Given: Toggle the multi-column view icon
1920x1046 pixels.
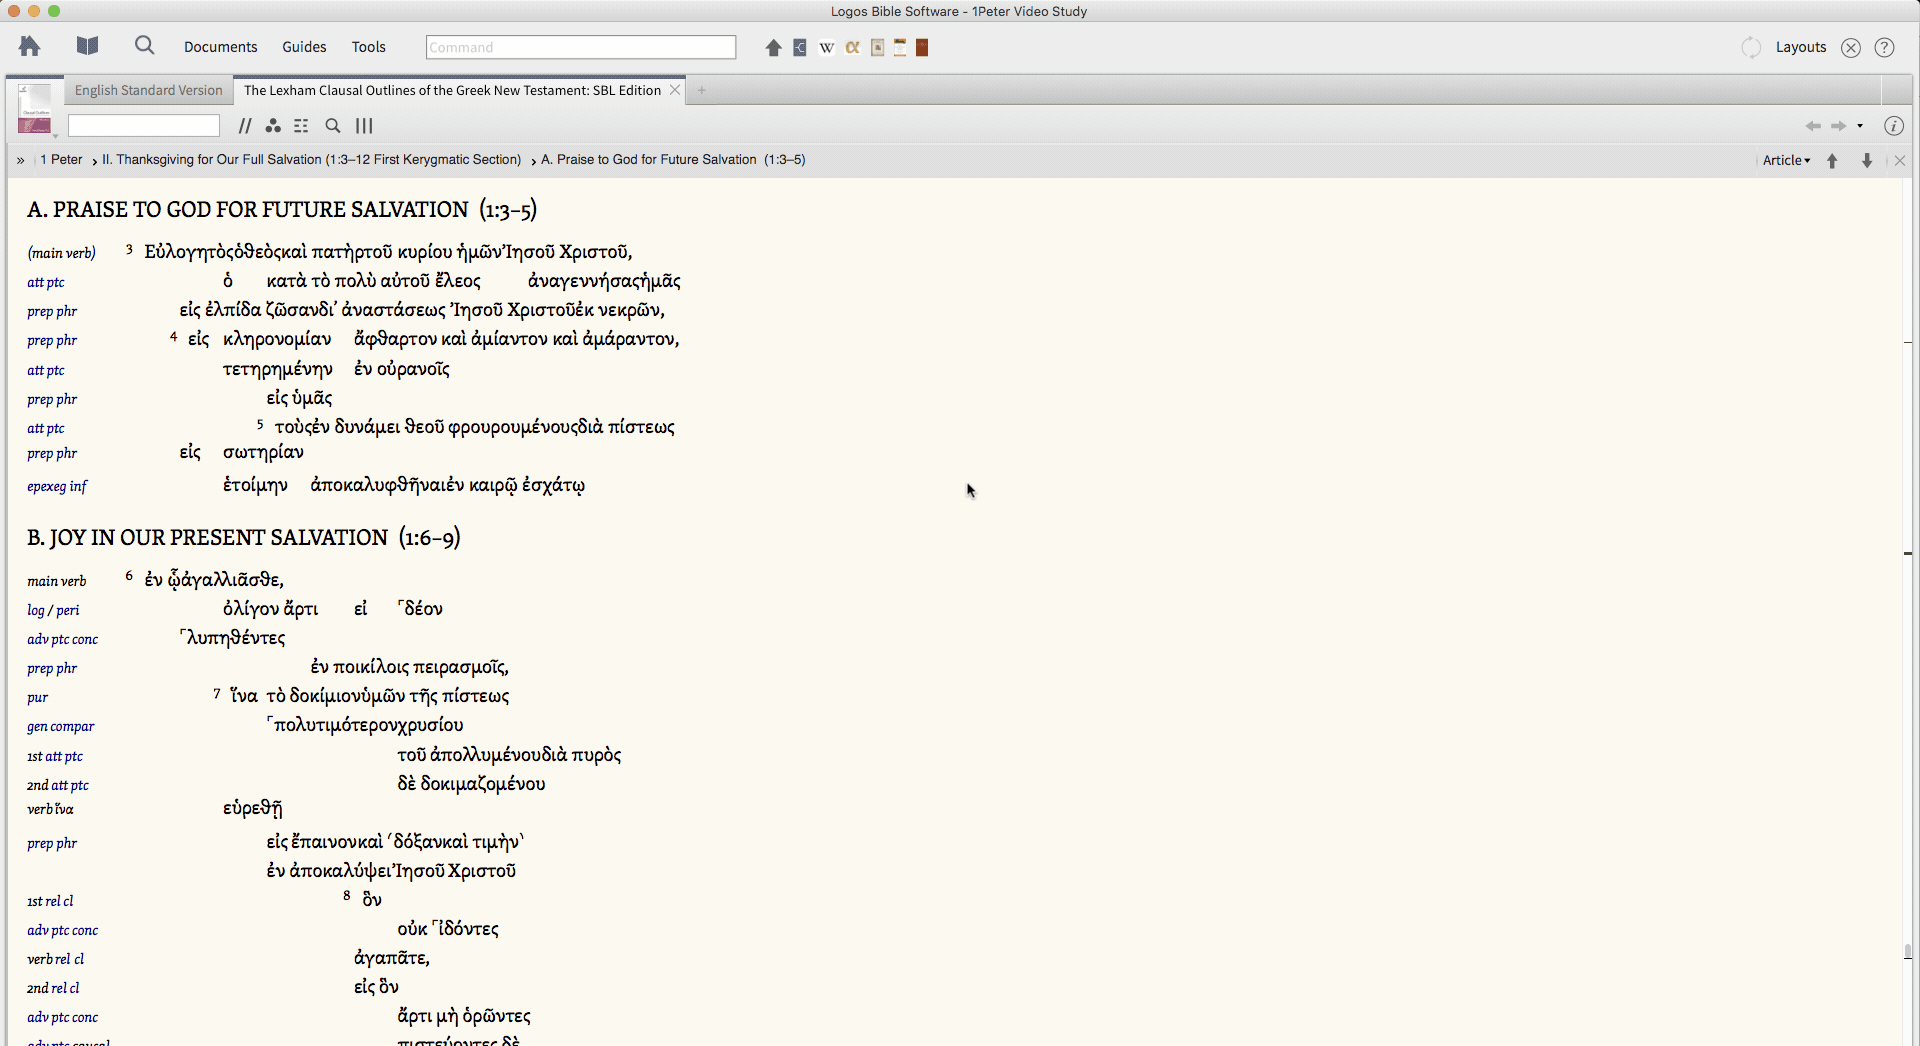Looking at the screenshot, I should [364, 126].
